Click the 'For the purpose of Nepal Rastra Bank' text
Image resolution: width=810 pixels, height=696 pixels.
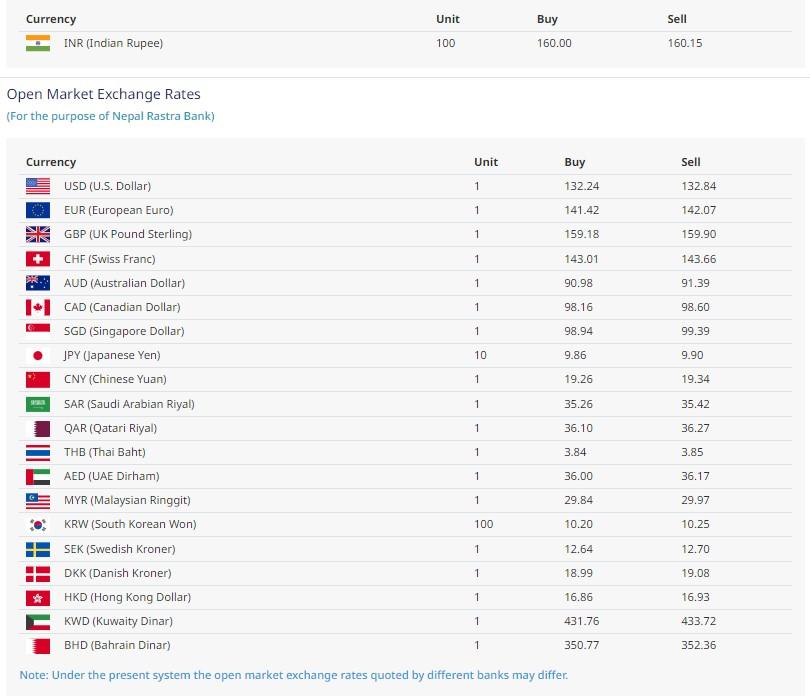111,116
